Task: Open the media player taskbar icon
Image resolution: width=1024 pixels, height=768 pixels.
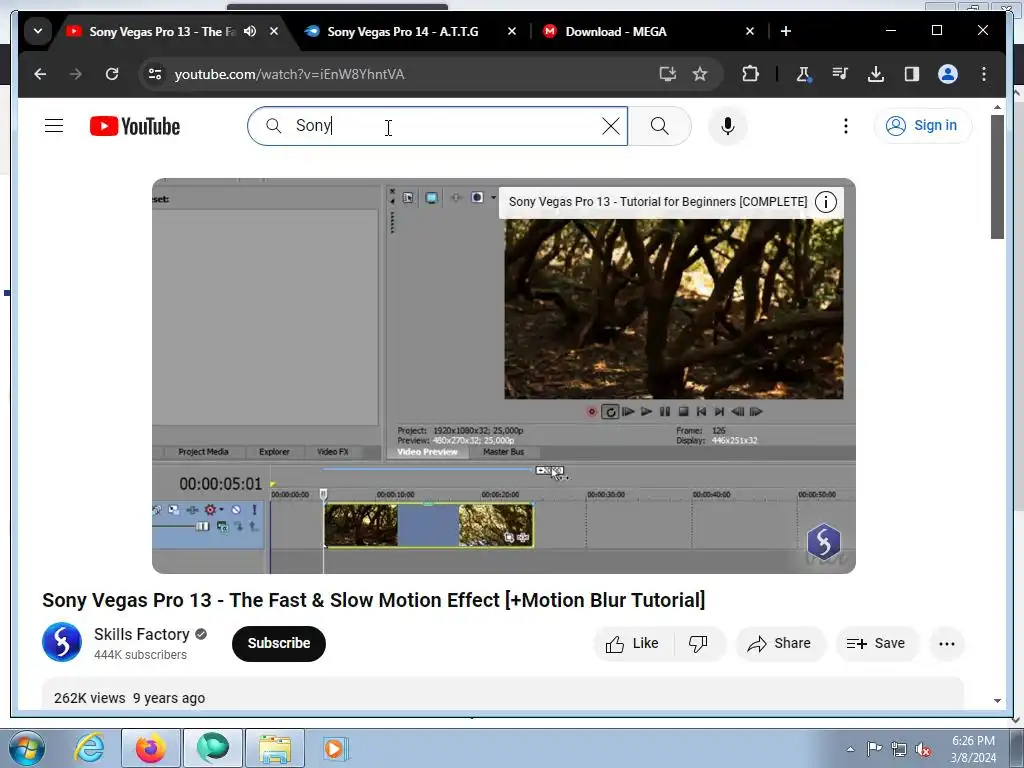Action: point(336,748)
